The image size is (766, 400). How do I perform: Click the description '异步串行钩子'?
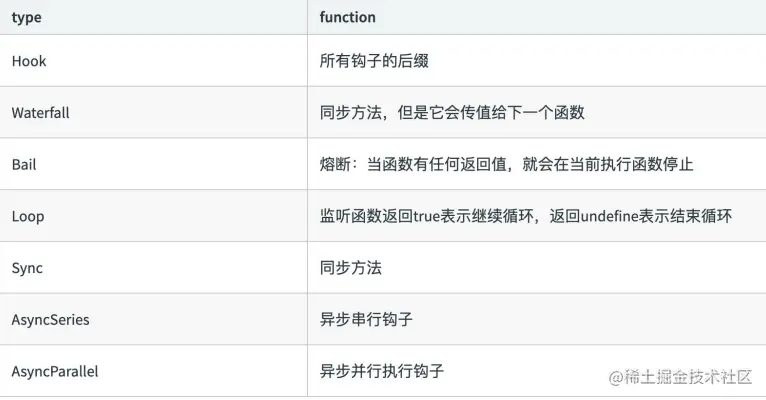pos(366,320)
